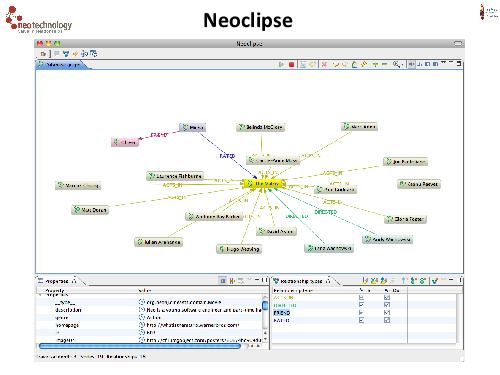The image size is (500, 375).
Task: Start the database with the green play icon
Action: click(281, 64)
